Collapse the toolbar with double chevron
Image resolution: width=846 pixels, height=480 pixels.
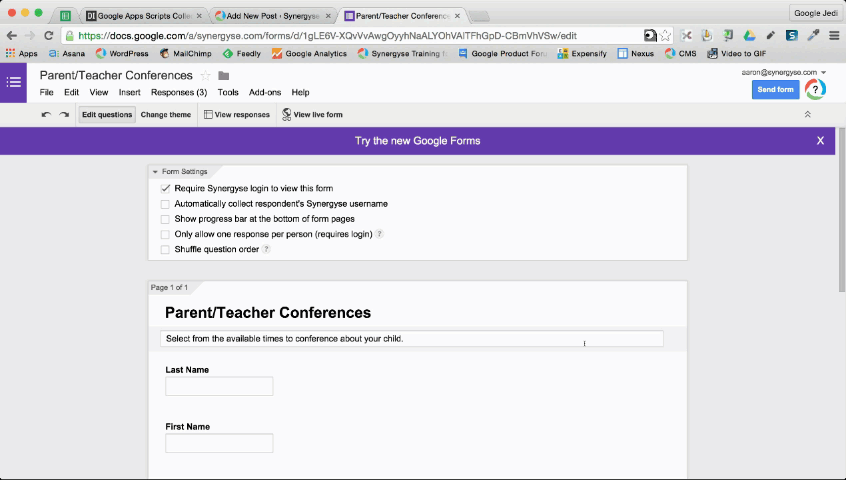coord(807,115)
